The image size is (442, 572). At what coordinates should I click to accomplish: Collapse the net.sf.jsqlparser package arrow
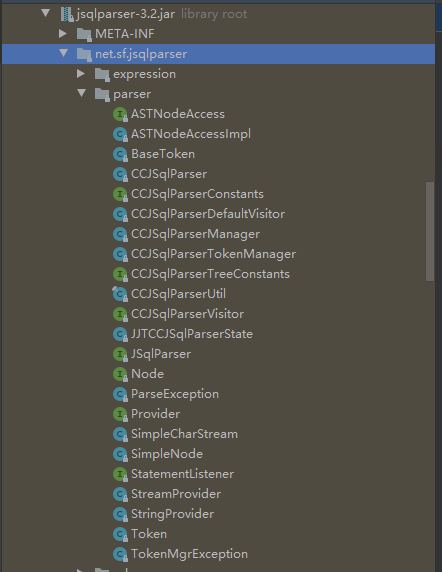pyautogui.click(x=64, y=53)
